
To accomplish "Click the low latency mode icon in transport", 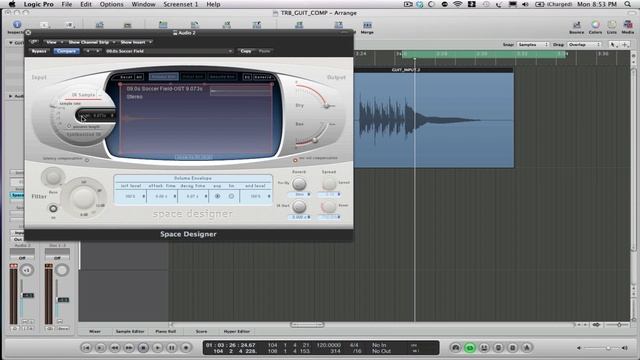I will (x=456, y=348).
